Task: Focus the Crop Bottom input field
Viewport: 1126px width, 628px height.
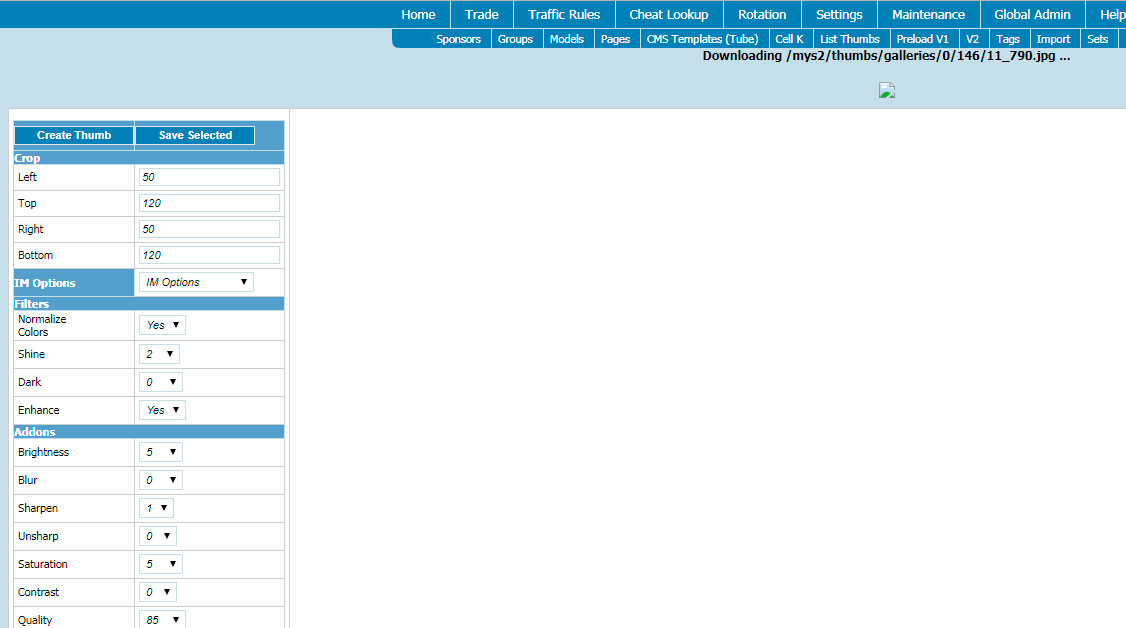Action: pyautogui.click(x=209, y=255)
